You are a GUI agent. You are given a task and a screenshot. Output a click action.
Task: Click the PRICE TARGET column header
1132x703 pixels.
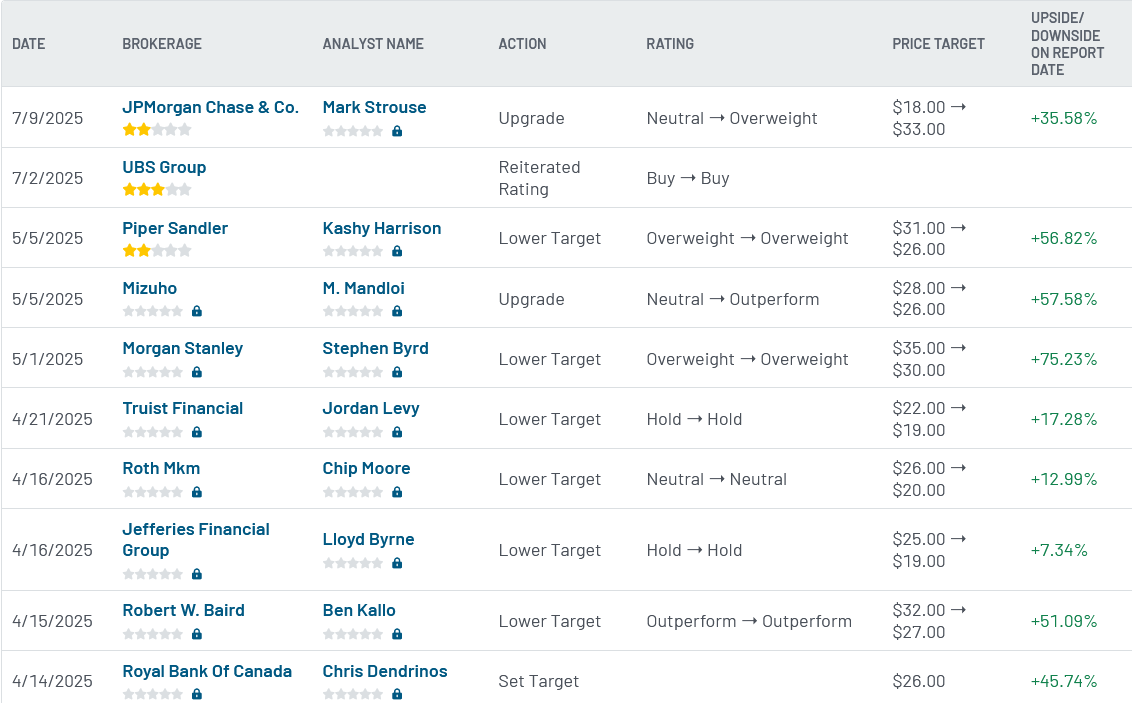click(938, 44)
